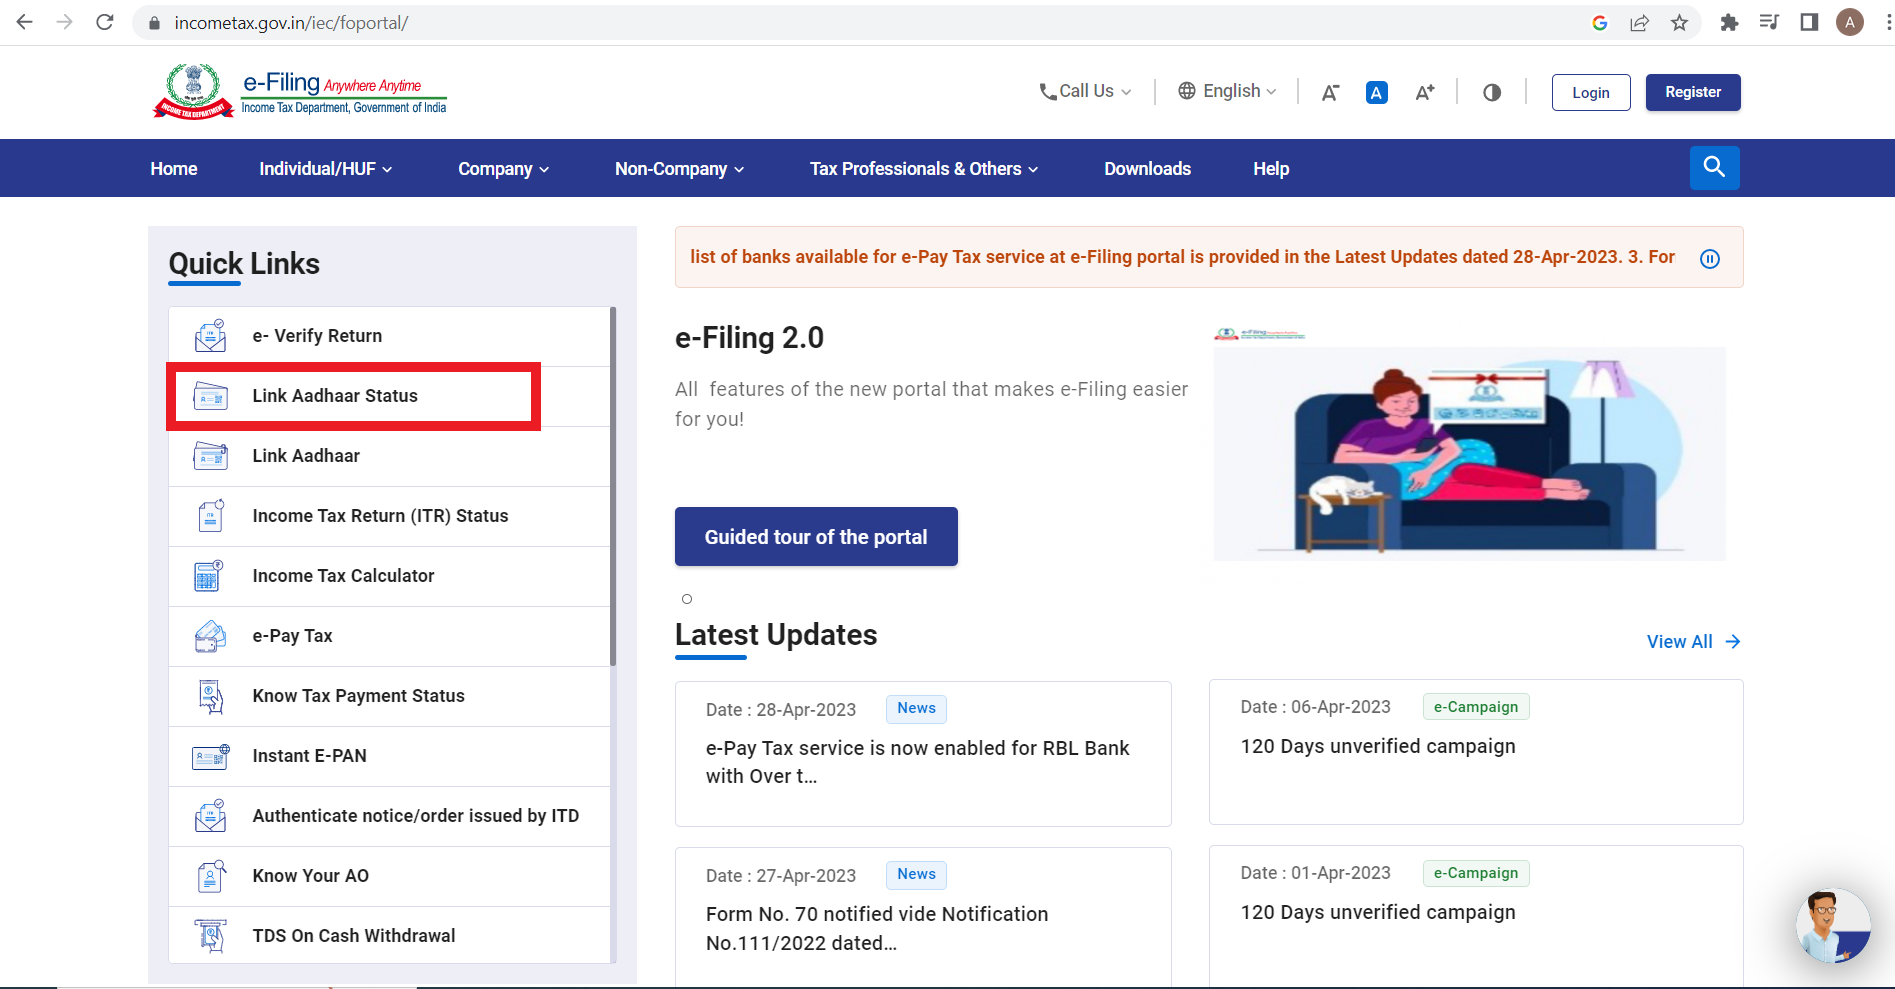
Task: Reset to default font size A icon
Action: (1377, 92)
